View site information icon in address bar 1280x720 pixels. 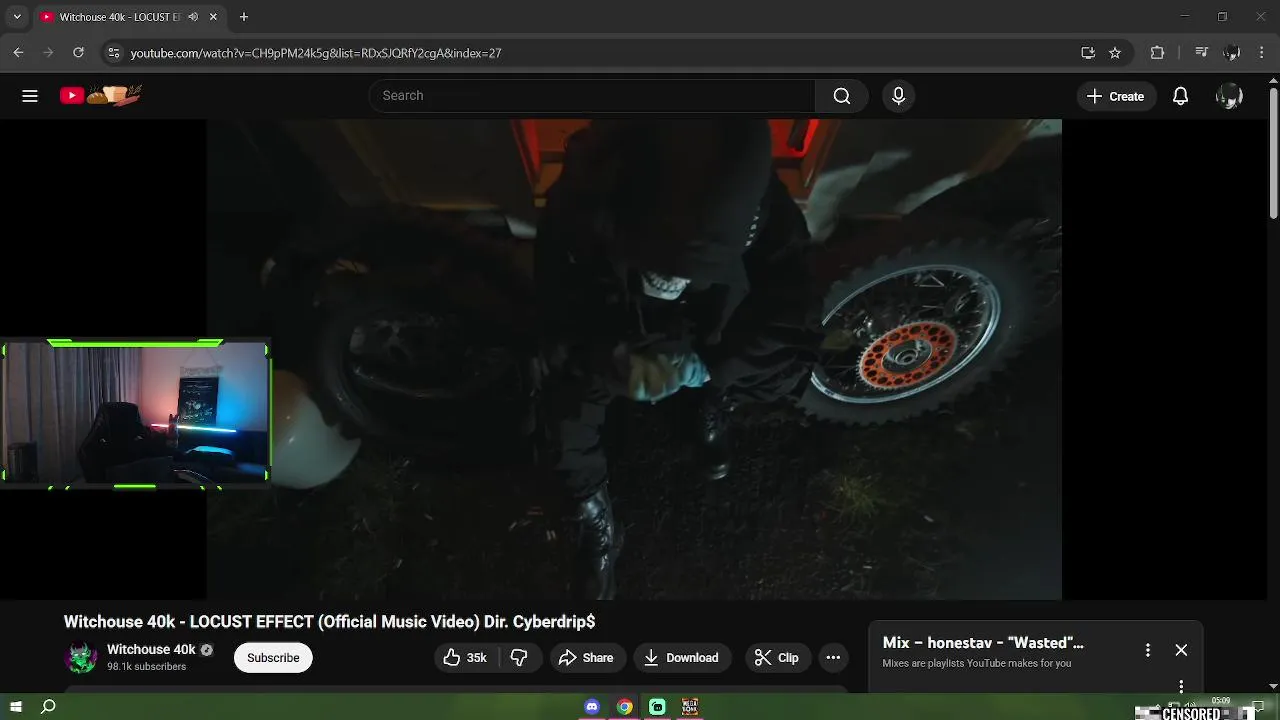tap(113, 53)
